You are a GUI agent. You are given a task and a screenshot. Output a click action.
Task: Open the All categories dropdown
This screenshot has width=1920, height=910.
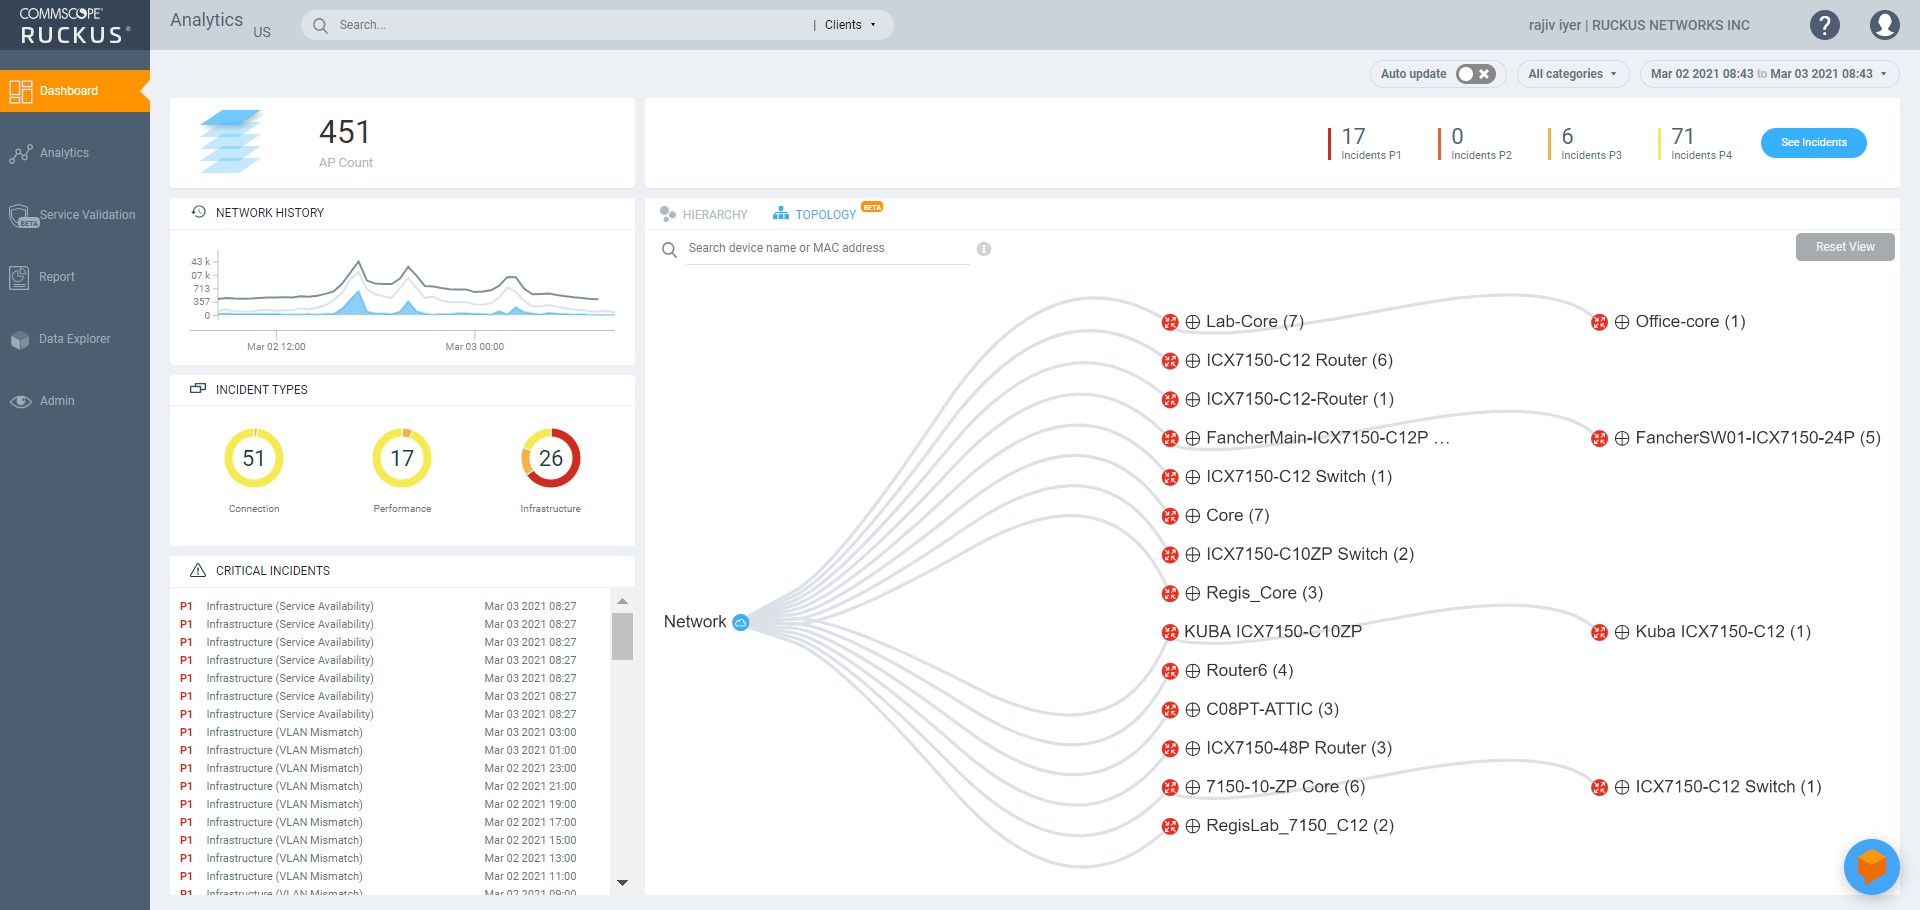tap(1573, 74)
